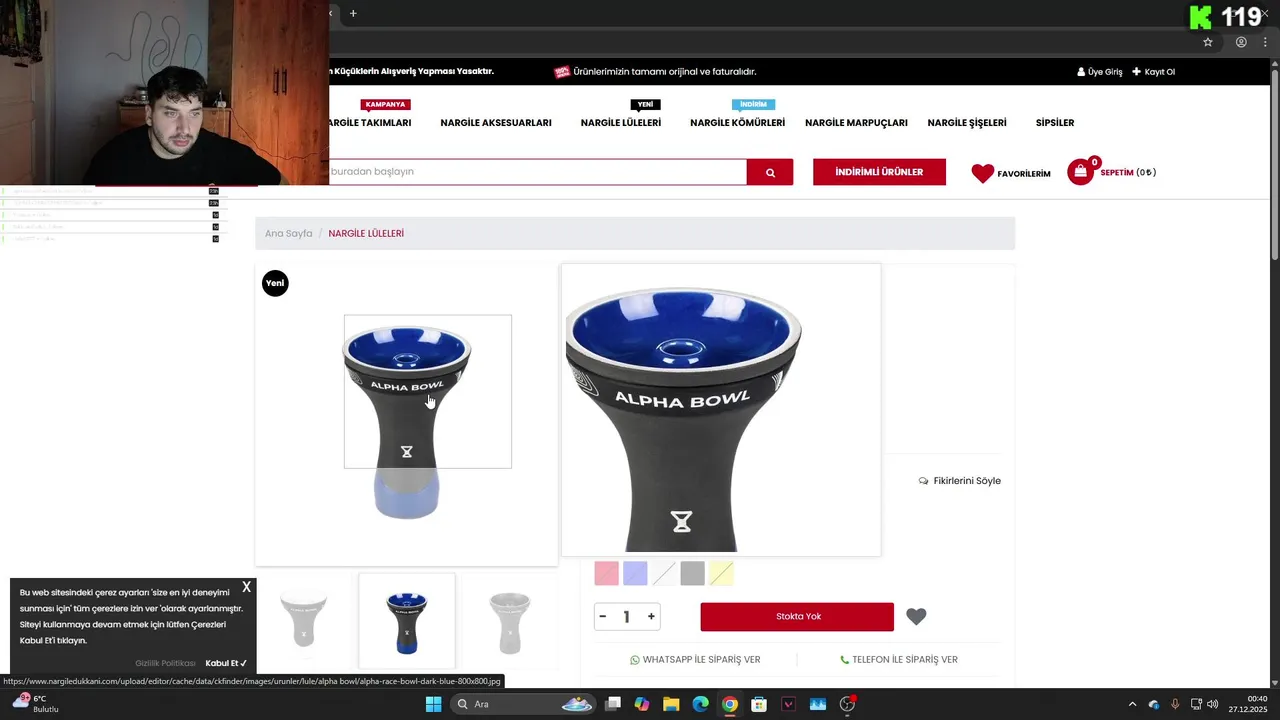
Task: Open Gizlilik Politikası link
Action: 165,663
